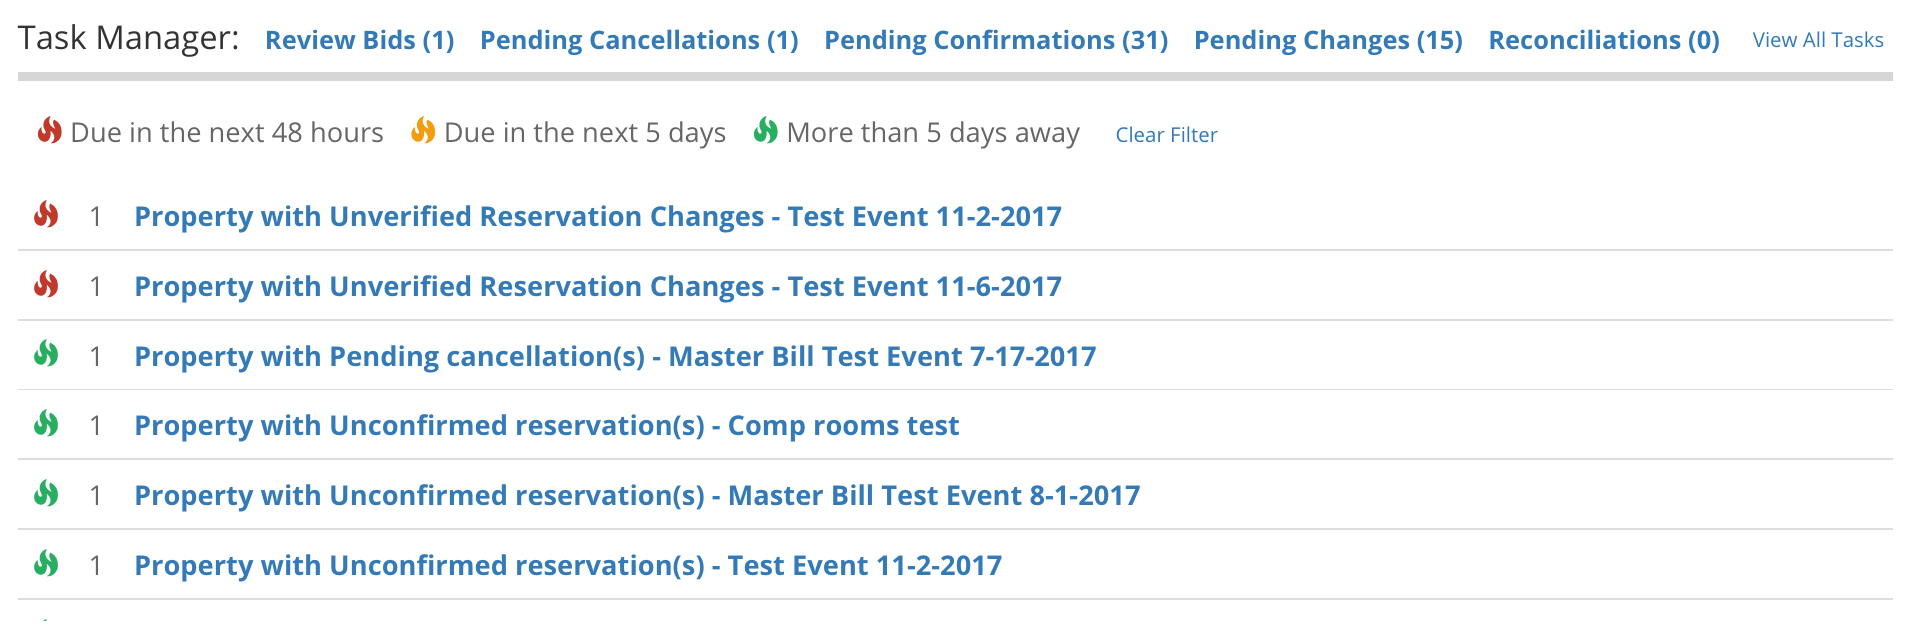Filter by green flame icon in legend
This screenshot has width=1920, height=630.
pyautogui.click(x=766, y=131)
